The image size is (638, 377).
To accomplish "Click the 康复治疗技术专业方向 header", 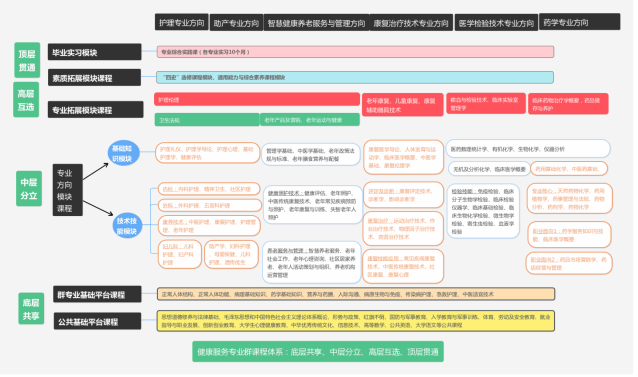I will pyautogui.click(x=411, y=23).
